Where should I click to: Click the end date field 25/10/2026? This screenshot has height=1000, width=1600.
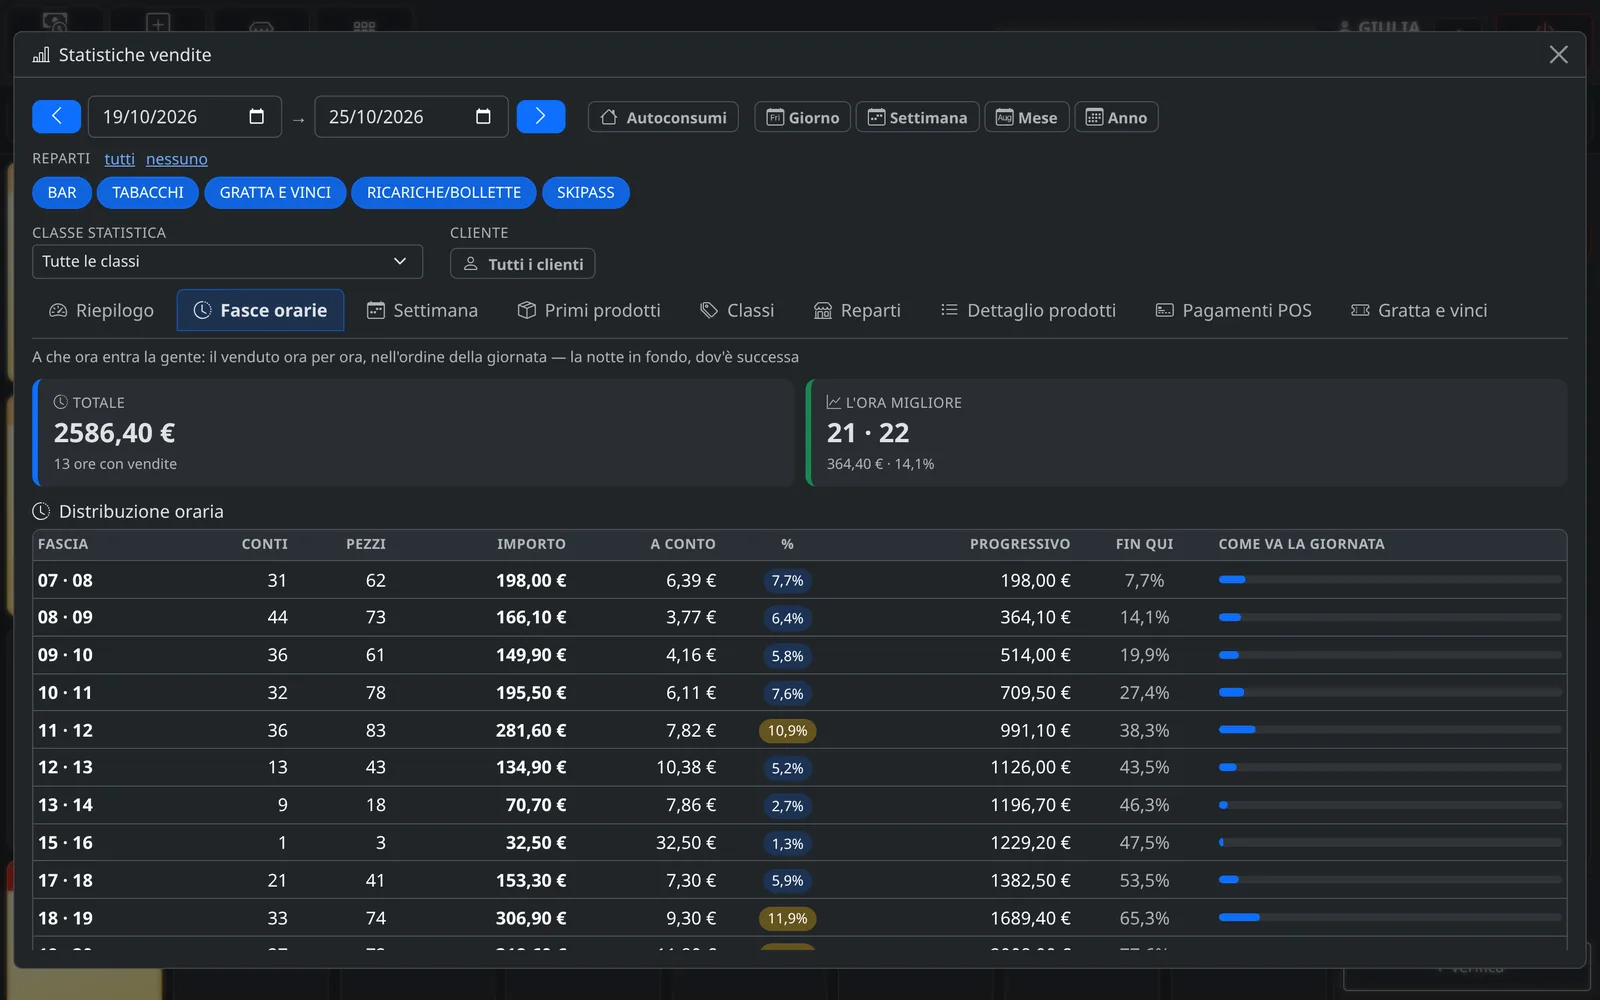pos(411,117)
